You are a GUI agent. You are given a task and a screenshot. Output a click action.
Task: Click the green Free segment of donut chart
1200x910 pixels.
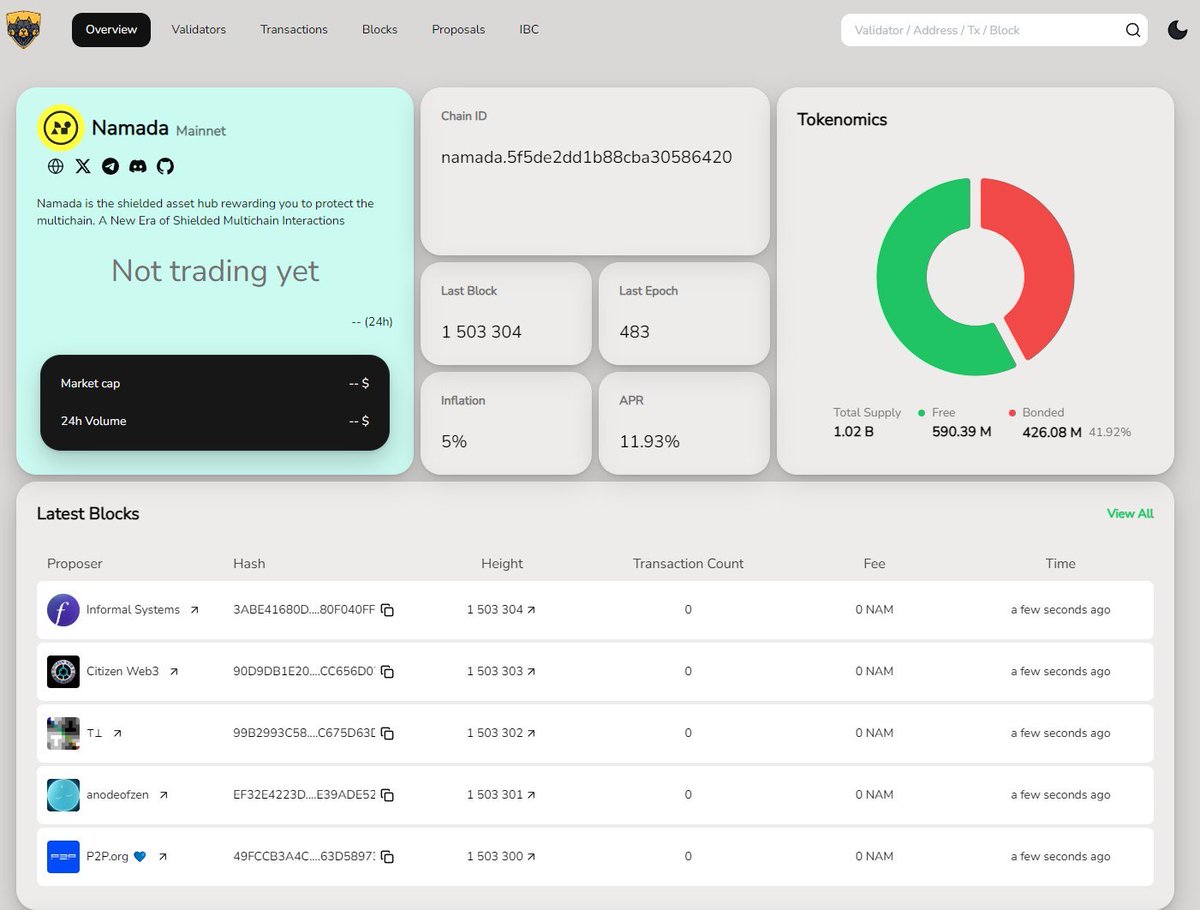[x=902, y=290]
